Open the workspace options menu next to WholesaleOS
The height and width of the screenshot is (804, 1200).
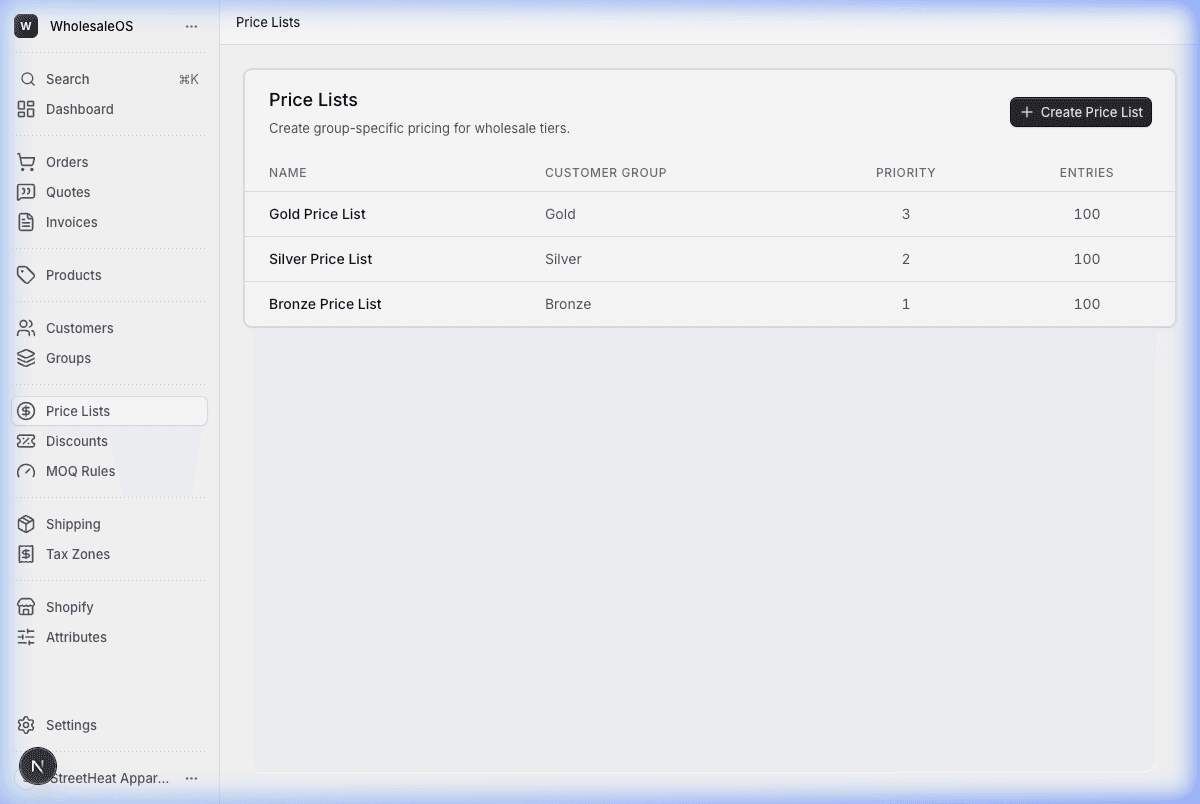coord(191,26)
